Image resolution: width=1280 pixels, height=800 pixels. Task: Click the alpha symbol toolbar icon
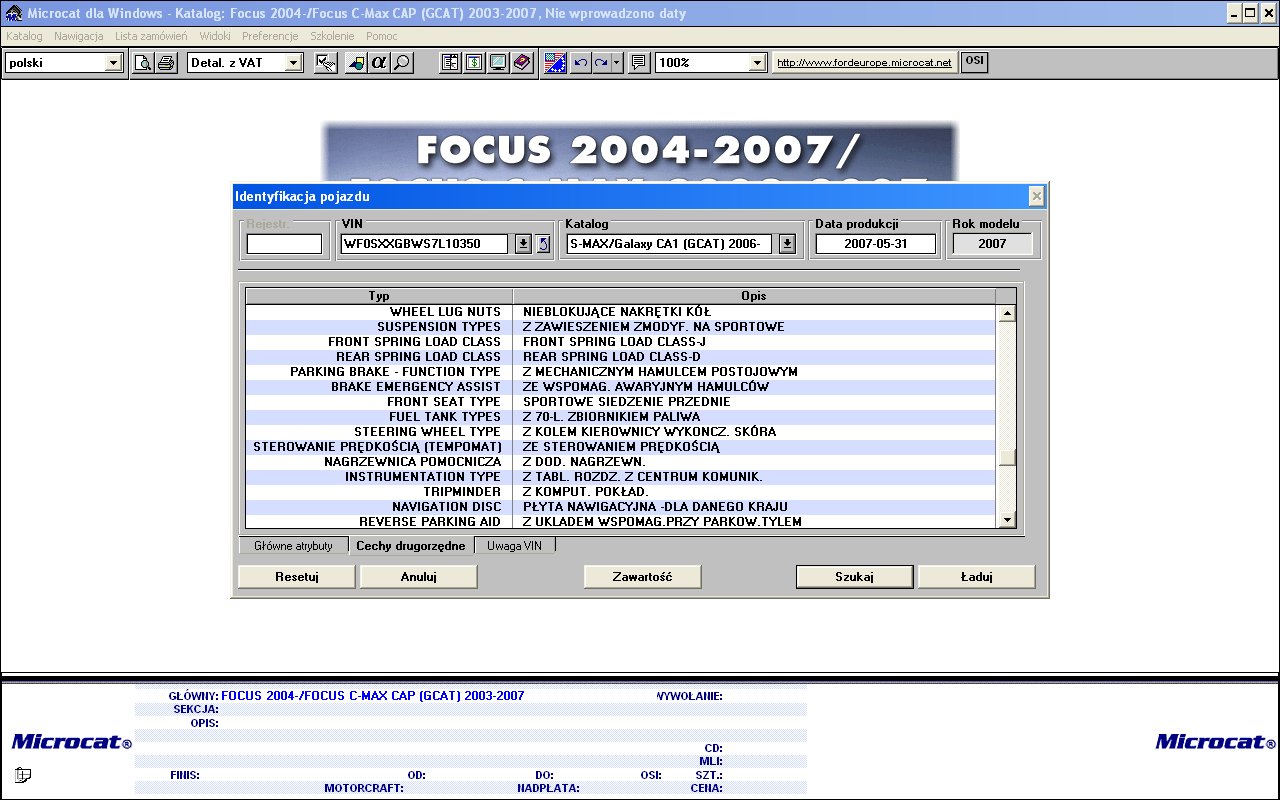click(379, 62)
